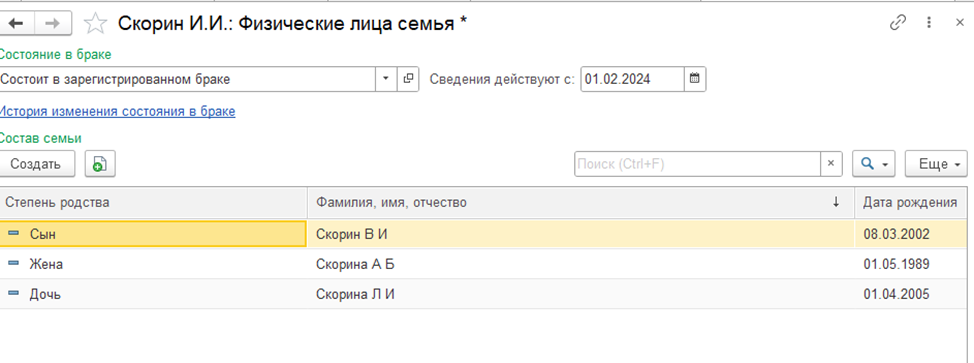Viewport: 974px width, 363px height.
Task: Open the calendar picker icon
Action: [x=695, y=79]
